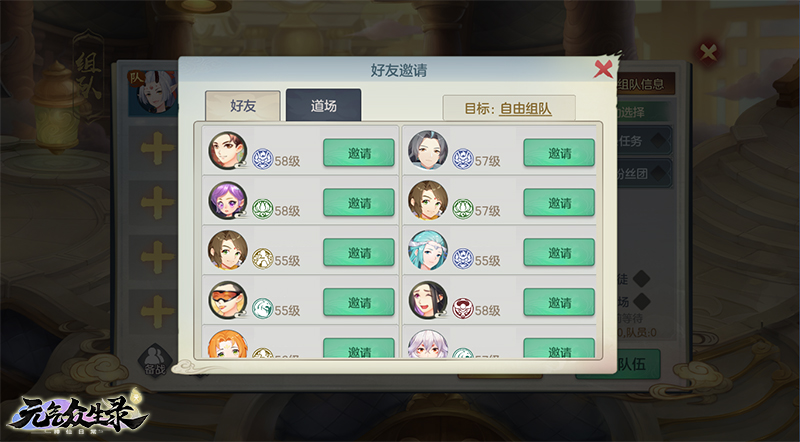Click the green lotus emblem beside 58级
800x442 pixels.
tap(263, 209)
